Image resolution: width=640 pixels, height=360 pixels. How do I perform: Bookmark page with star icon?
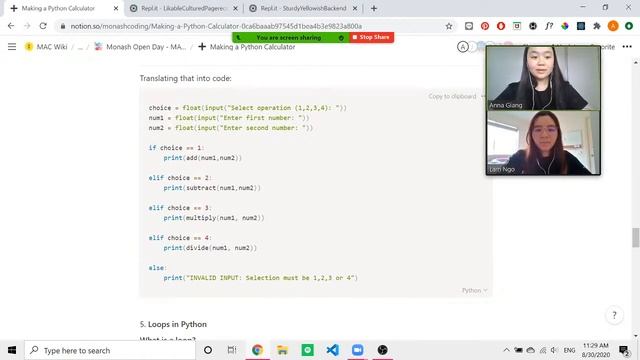tap(449, 26)
